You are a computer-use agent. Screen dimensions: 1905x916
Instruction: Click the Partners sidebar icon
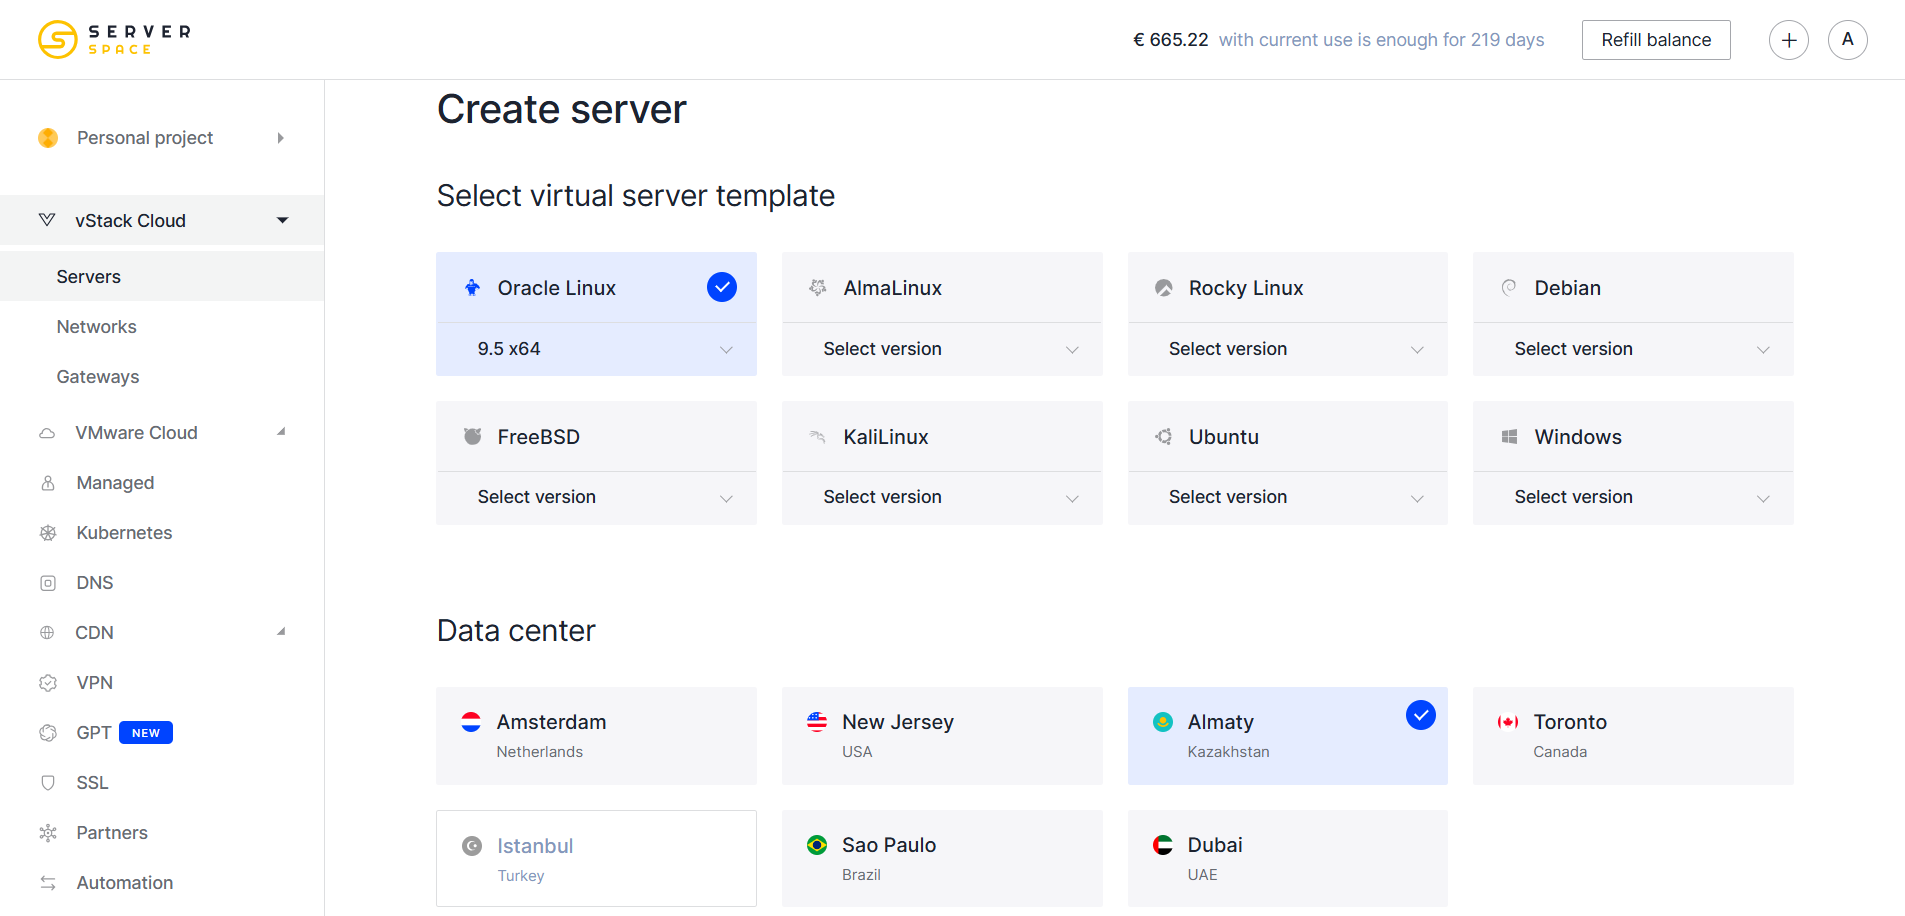click(48, 833)
